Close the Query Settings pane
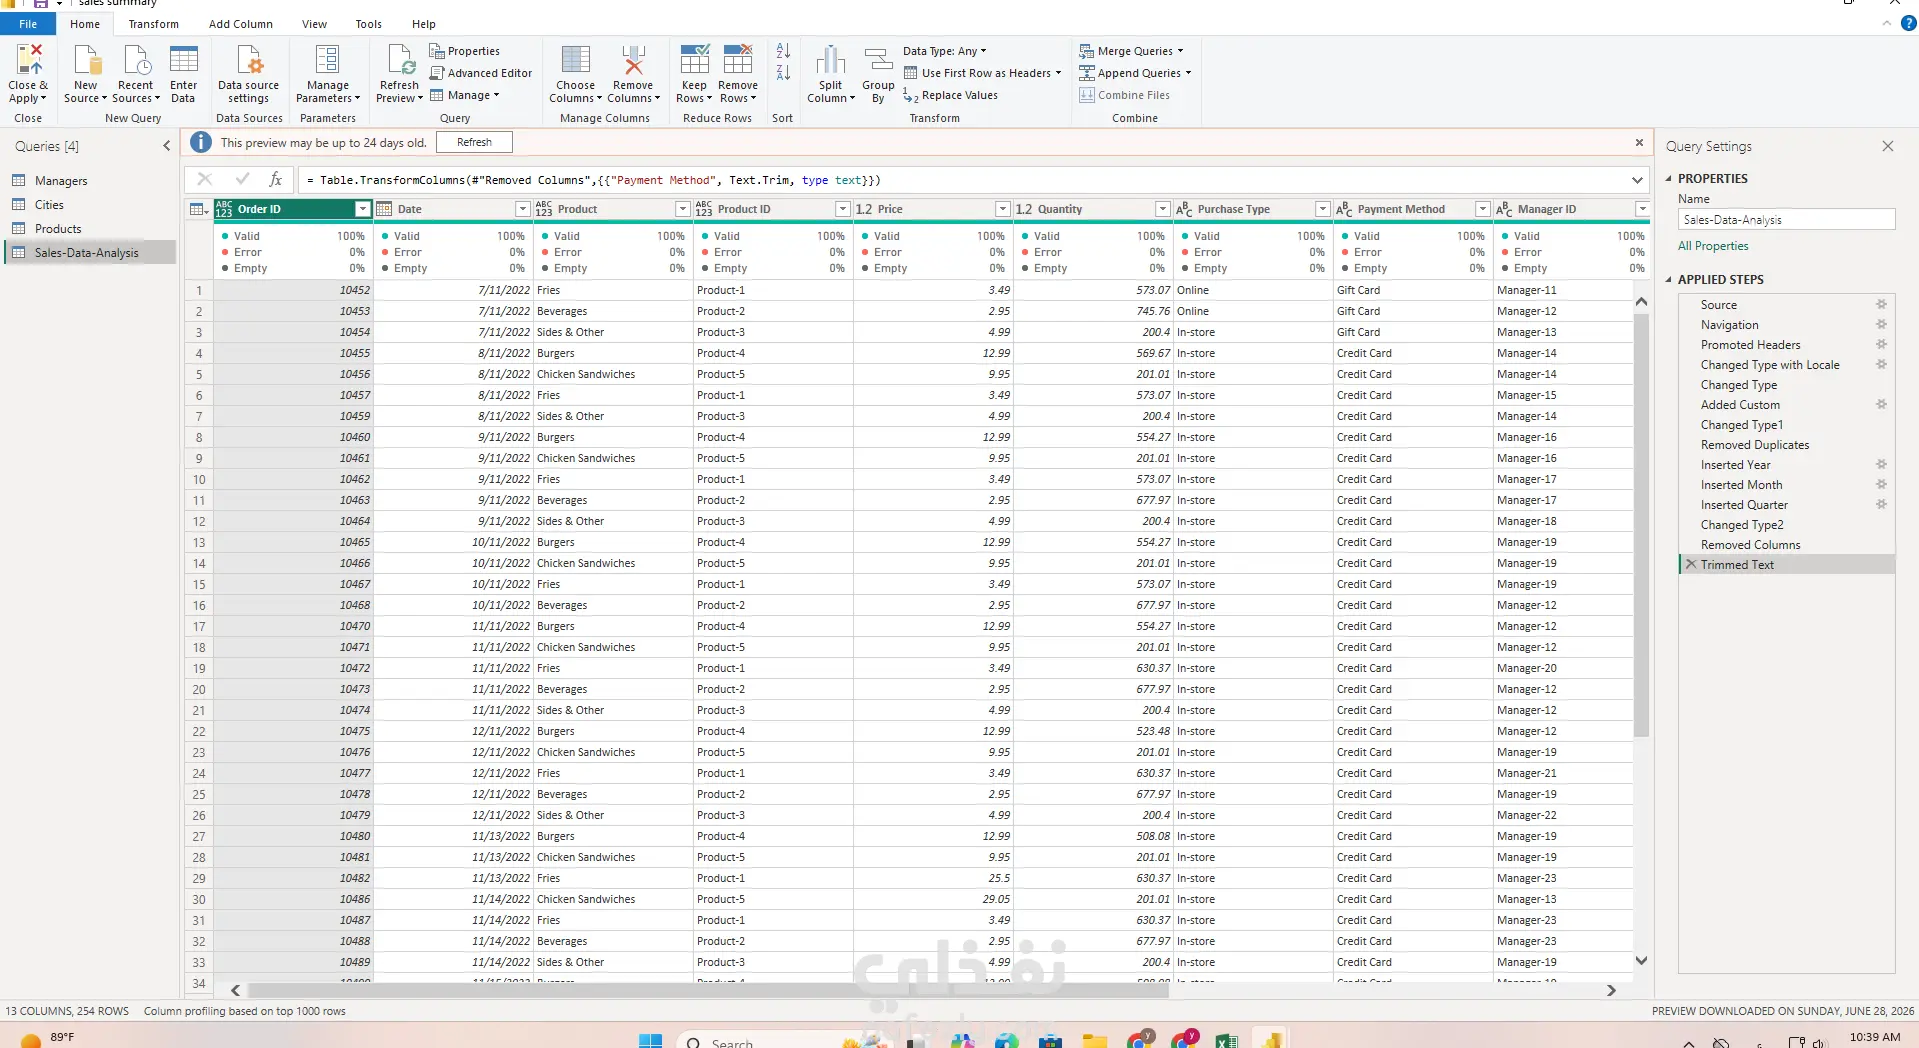The image size is (1919, 1048). click(x=1887, y=146)
